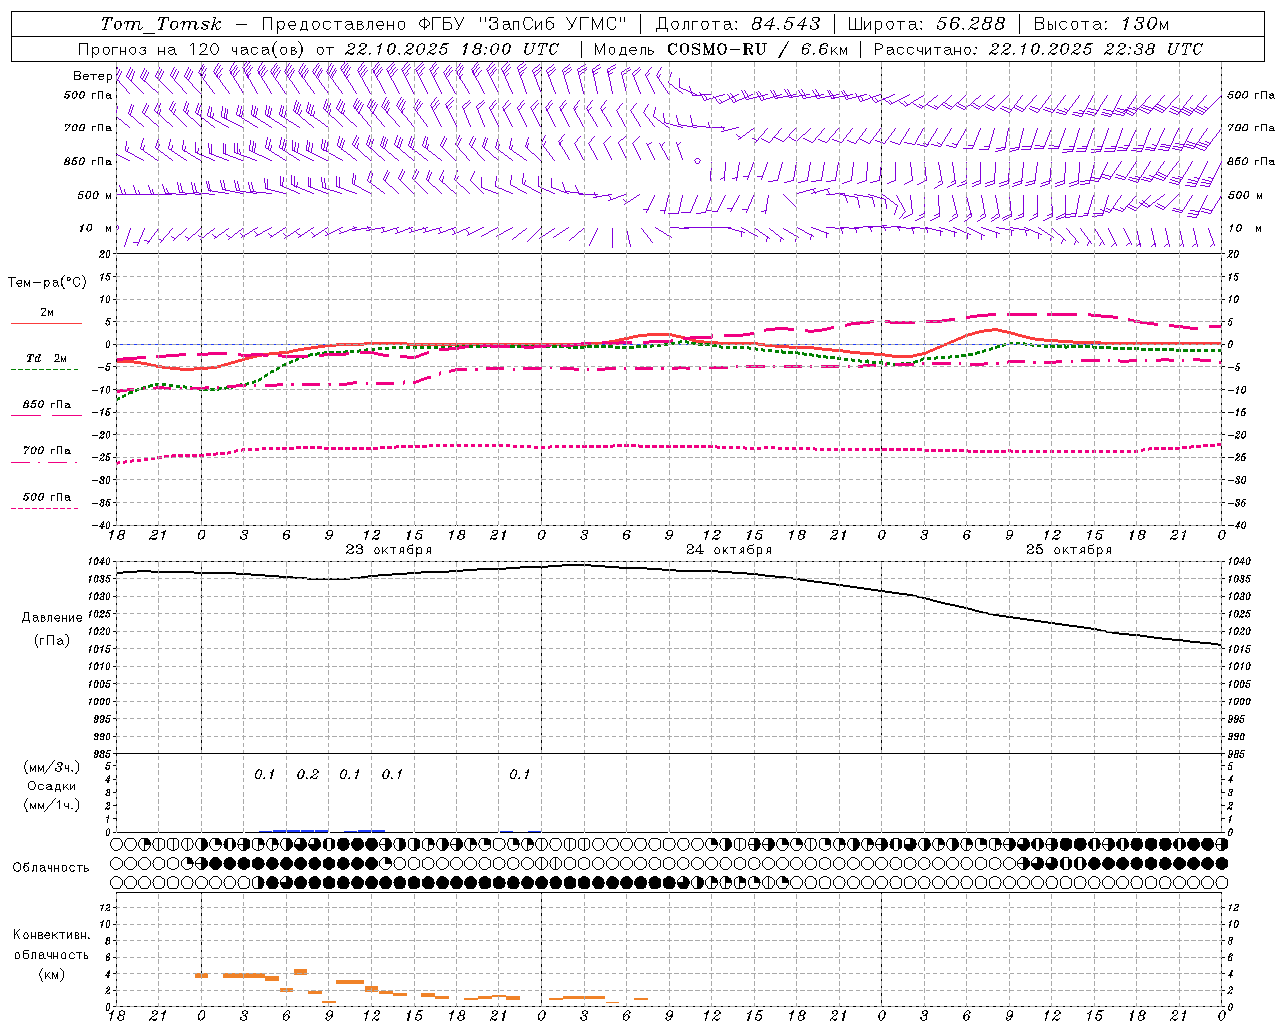
Task: Click the (мм/3ч.) precipitation unit label
Action: (x=52, y=768)
